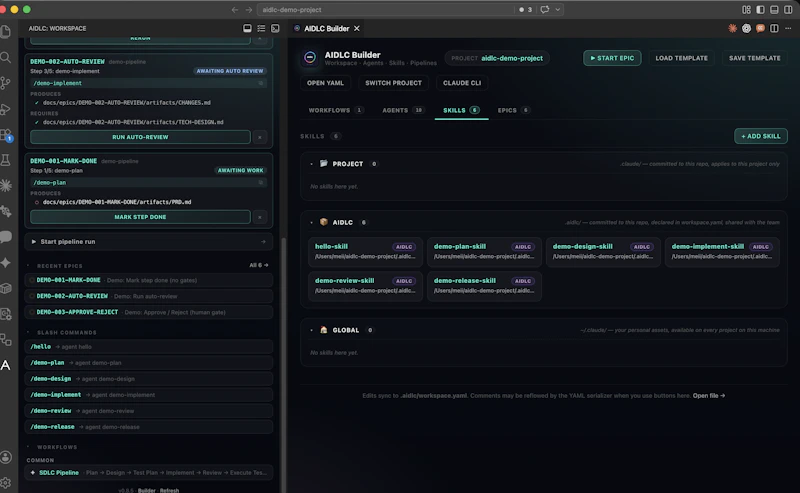Viewport: 800px width, 493px height.
Task: Copy the /demo-implement command
Action: (x=261, y=83)
